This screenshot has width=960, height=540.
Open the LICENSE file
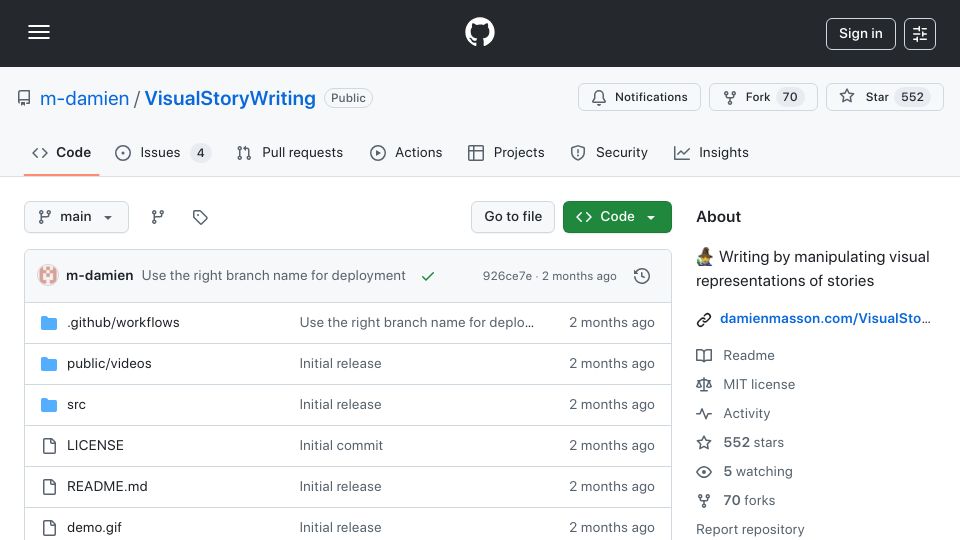[x=95, y=446]
